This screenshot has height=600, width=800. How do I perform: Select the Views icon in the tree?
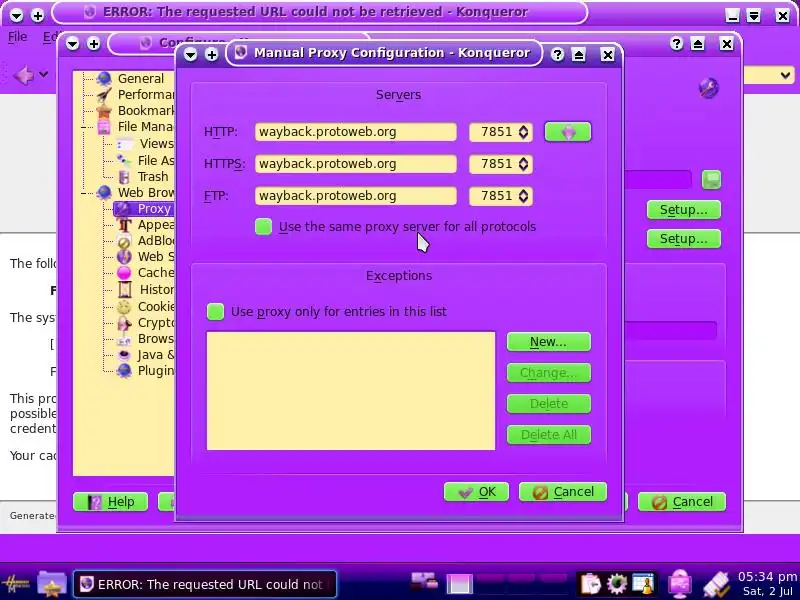click(124, 144)
